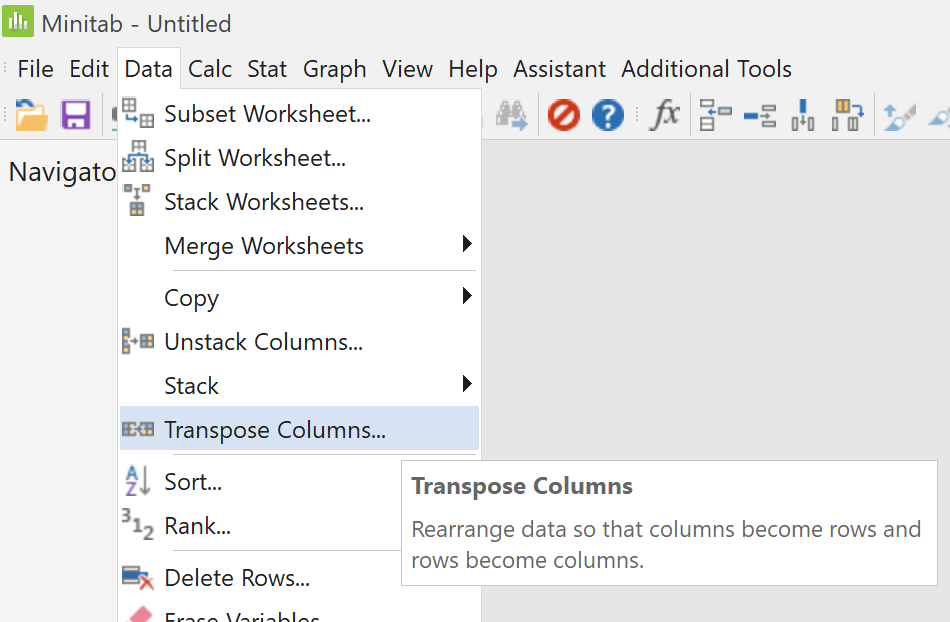Click the Delete Rows menu icon
This screenshot has height=622, width=950.
(138, 577)
